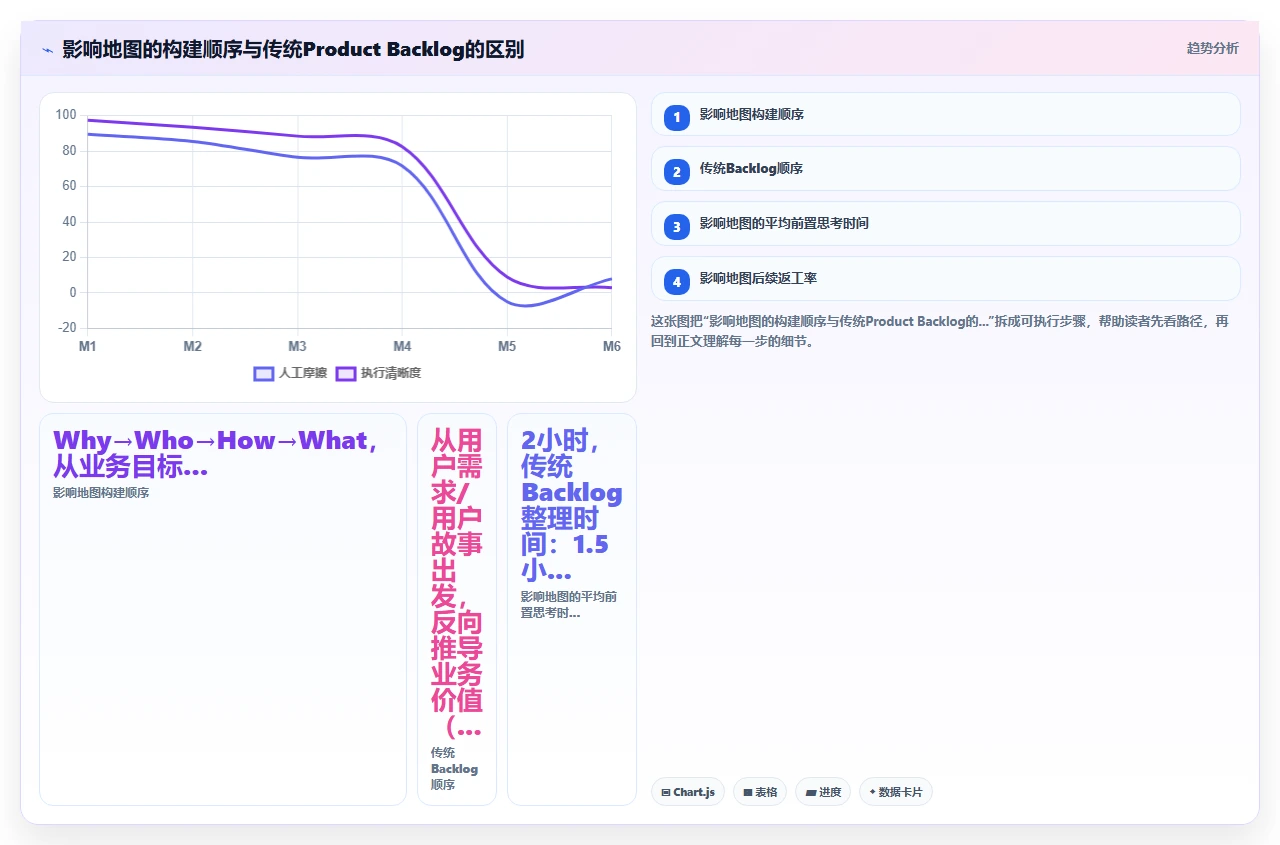The width and height of the screenshot is (1280, 845).
Task: Click the 60 y-axis value
Action: coord(69,186)
